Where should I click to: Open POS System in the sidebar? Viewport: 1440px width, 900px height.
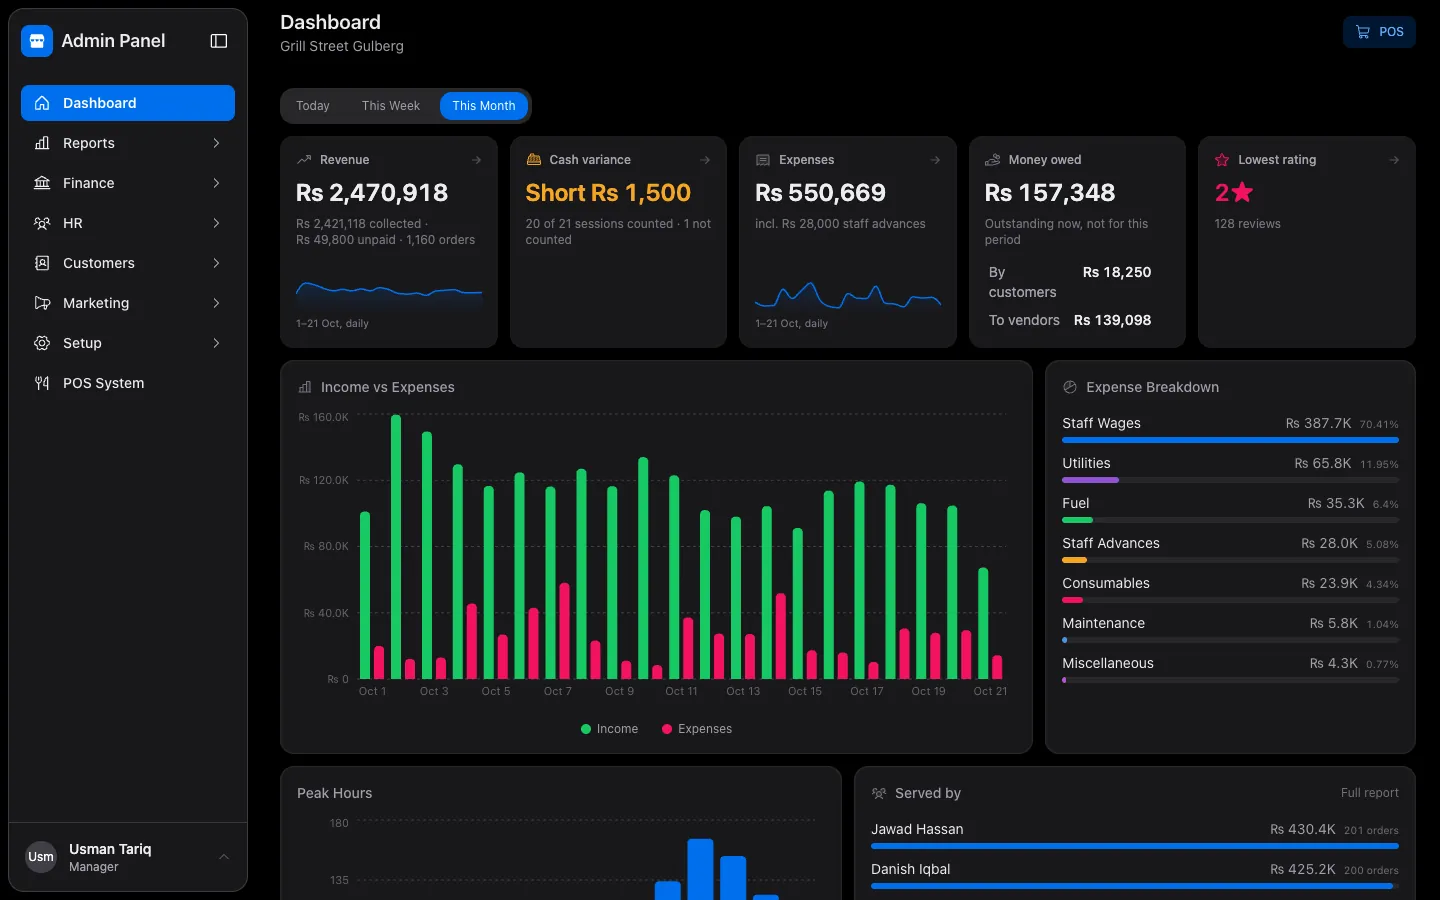128,383
